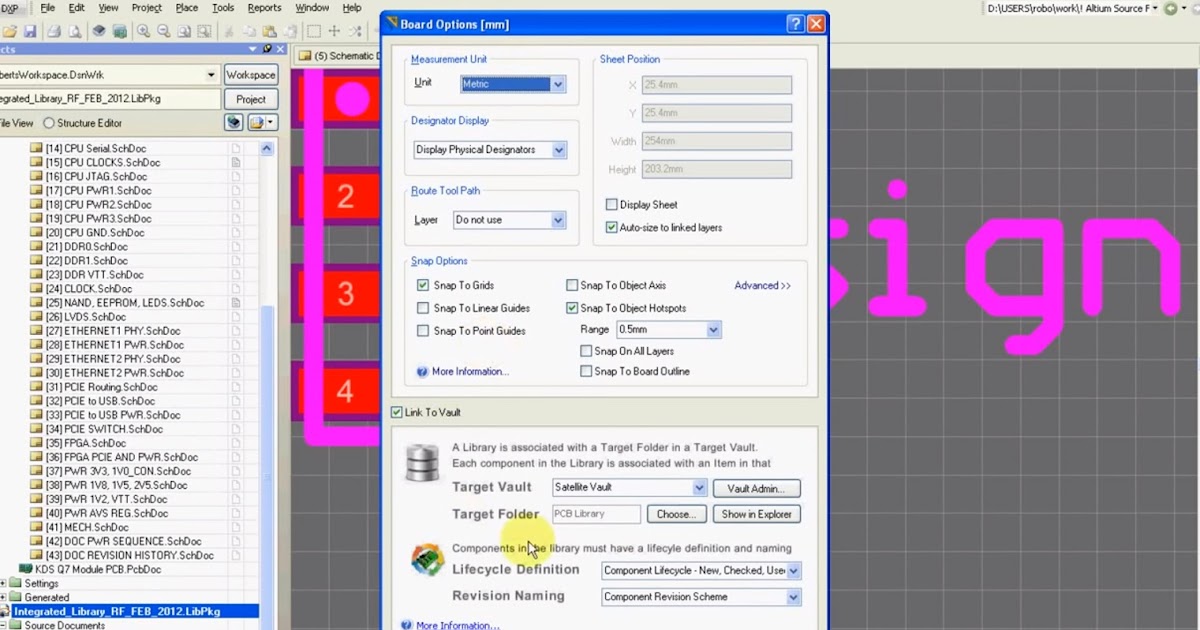Click the select inside area dashed rectangle icon
This screenshot has width=1200, height=630.
313,31
